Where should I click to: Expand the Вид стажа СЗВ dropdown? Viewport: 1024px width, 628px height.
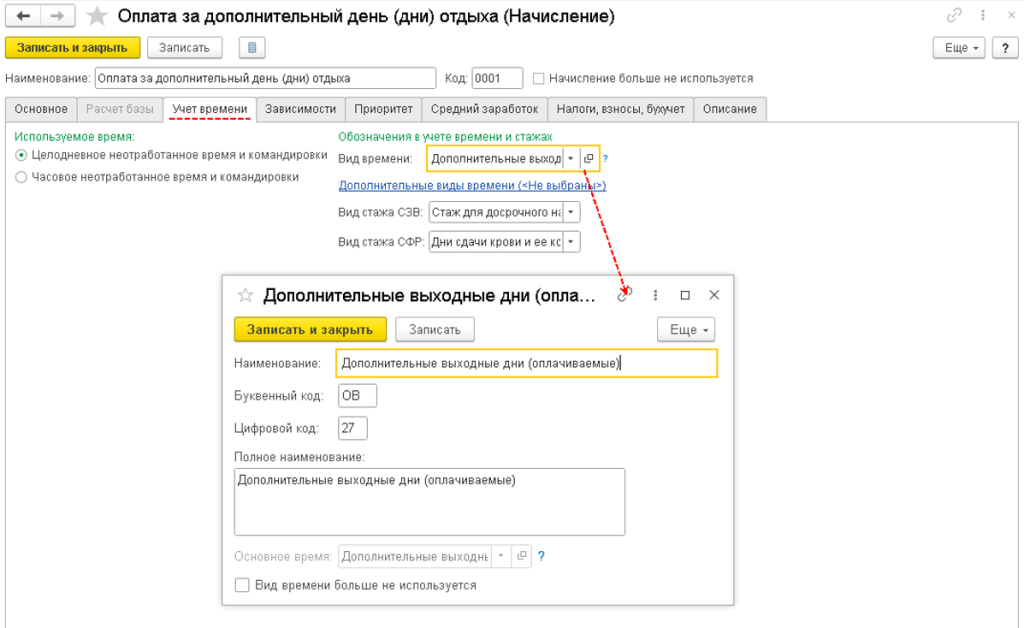click(x=570, y=212)
